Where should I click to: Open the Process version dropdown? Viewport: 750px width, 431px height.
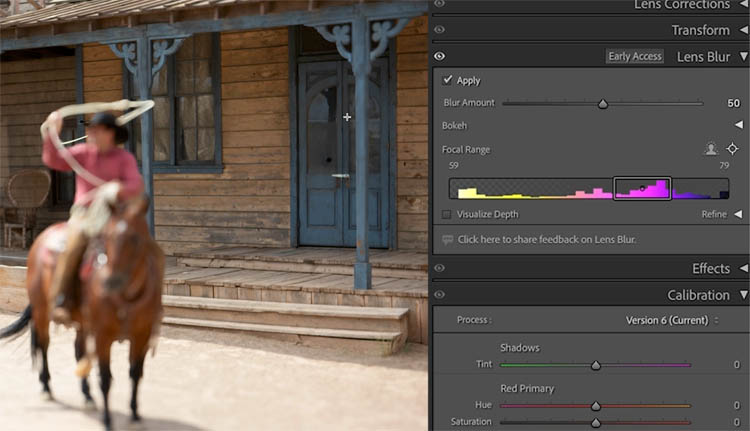point(672,320)
